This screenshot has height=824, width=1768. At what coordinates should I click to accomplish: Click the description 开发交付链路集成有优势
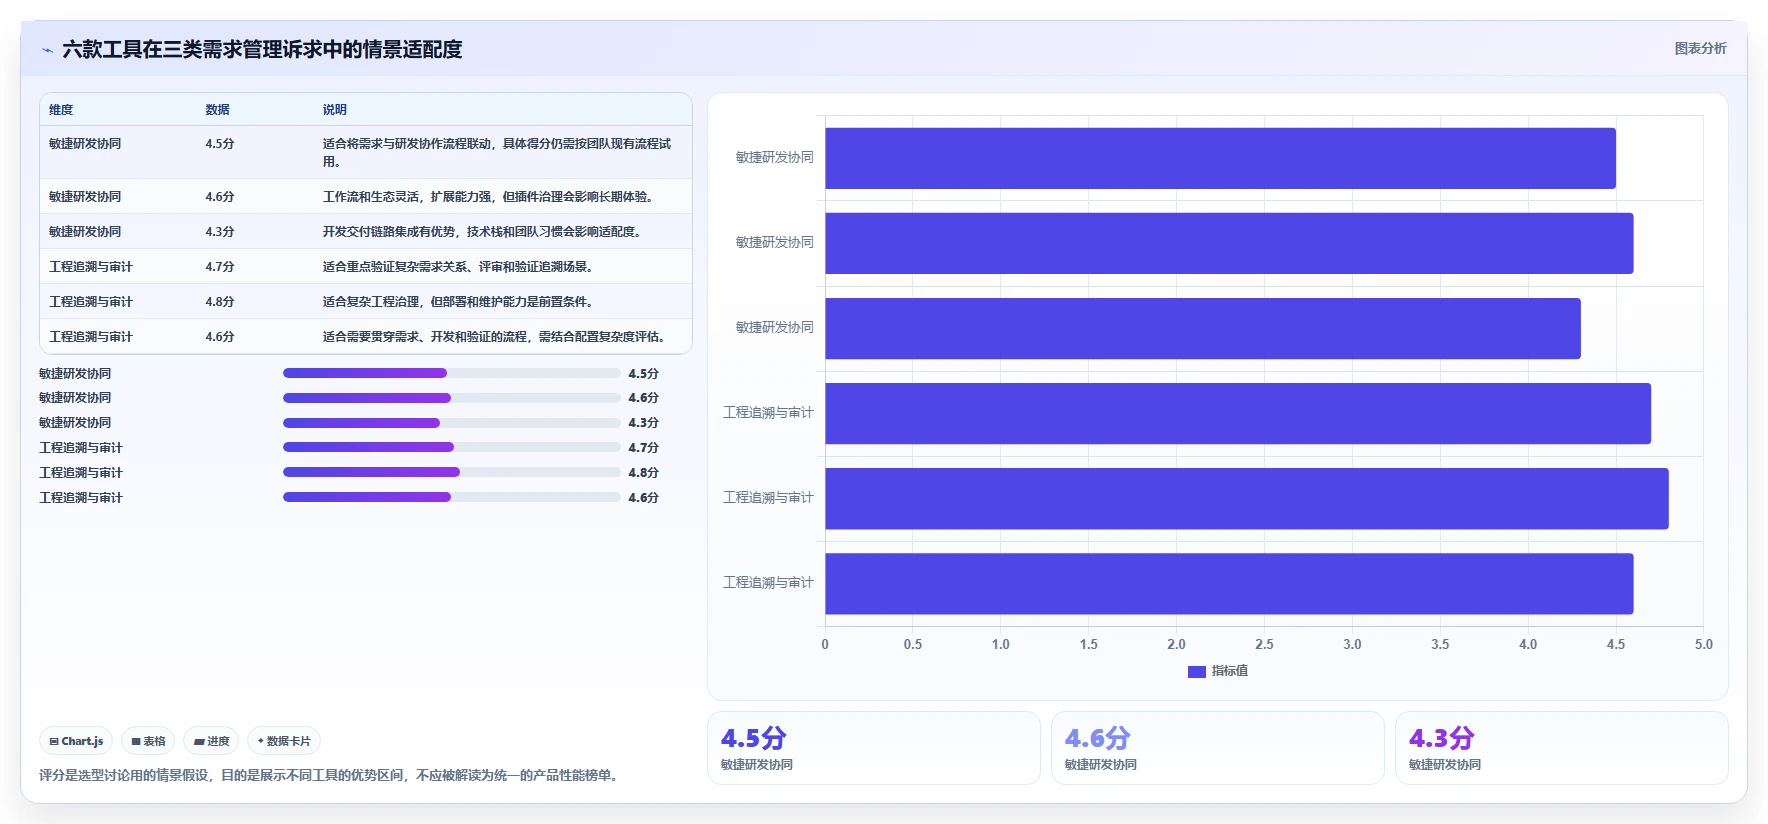click(x=484, y=232)
